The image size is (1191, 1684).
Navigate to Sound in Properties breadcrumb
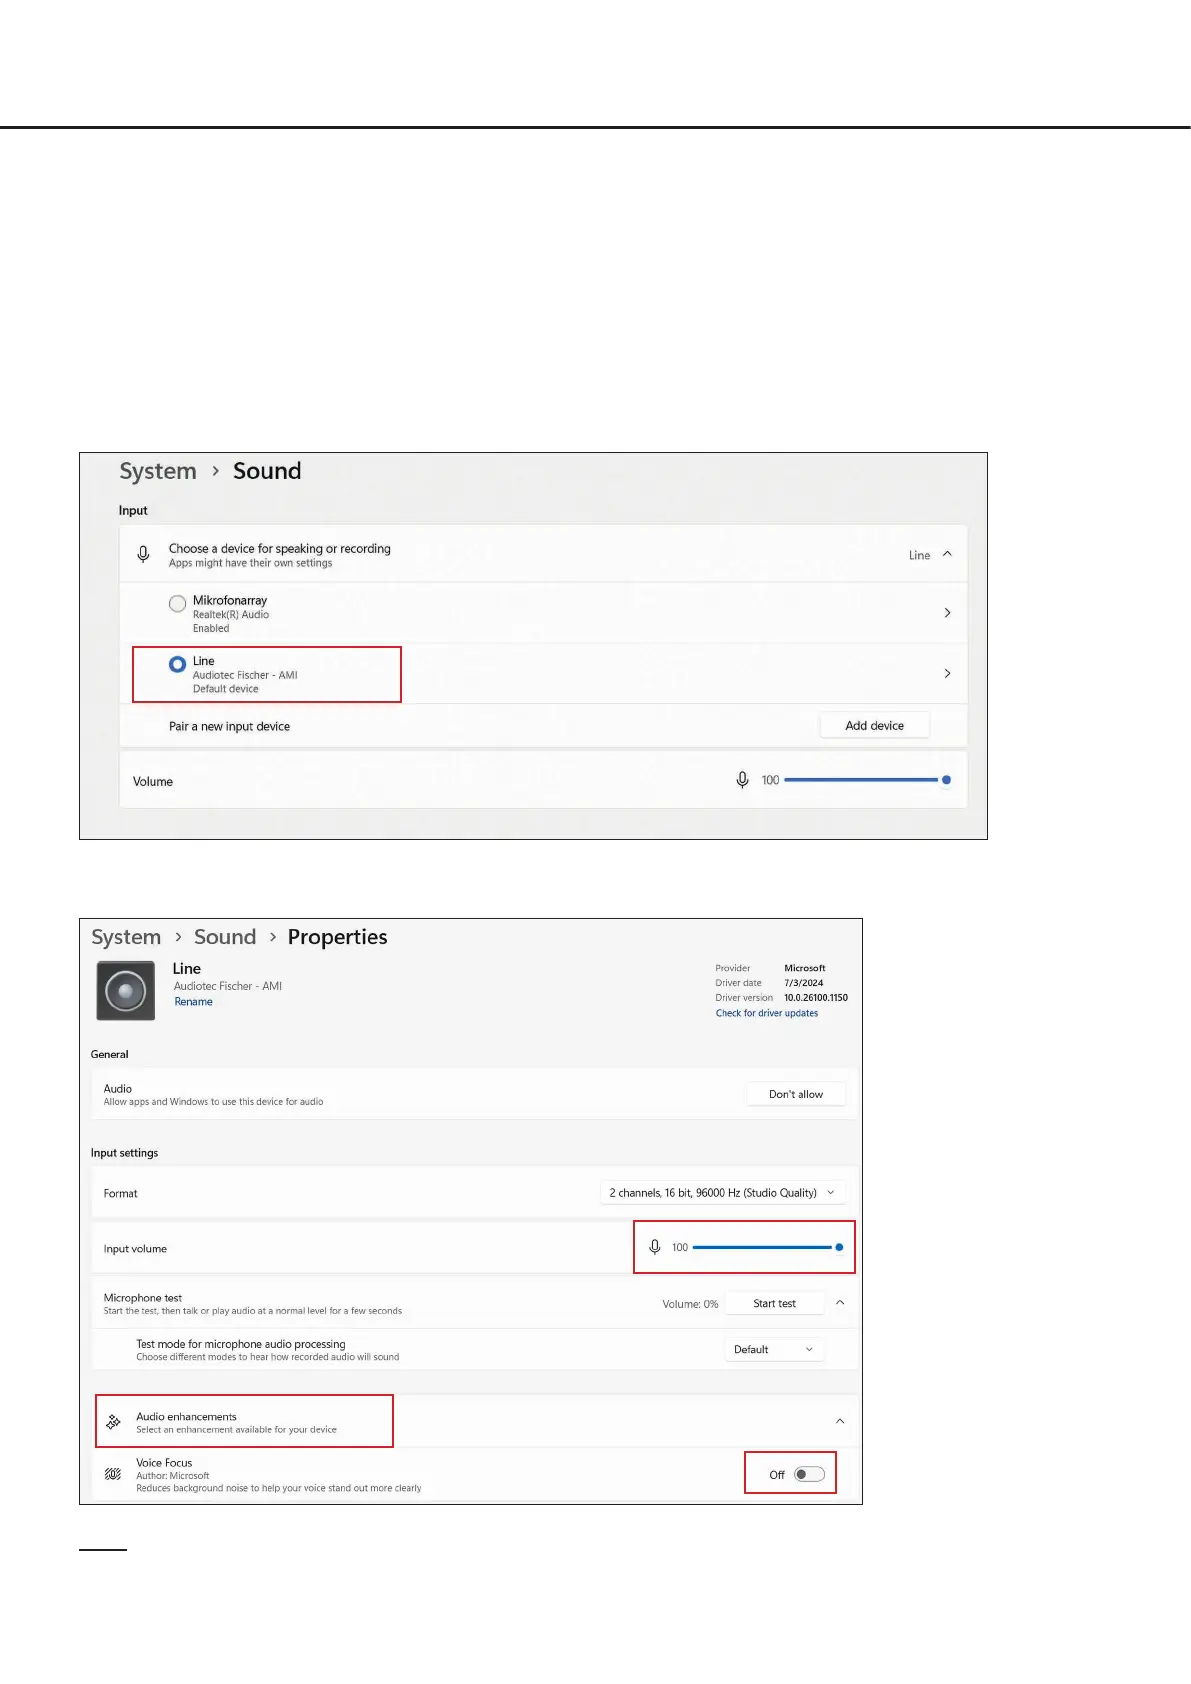(225, 937)
